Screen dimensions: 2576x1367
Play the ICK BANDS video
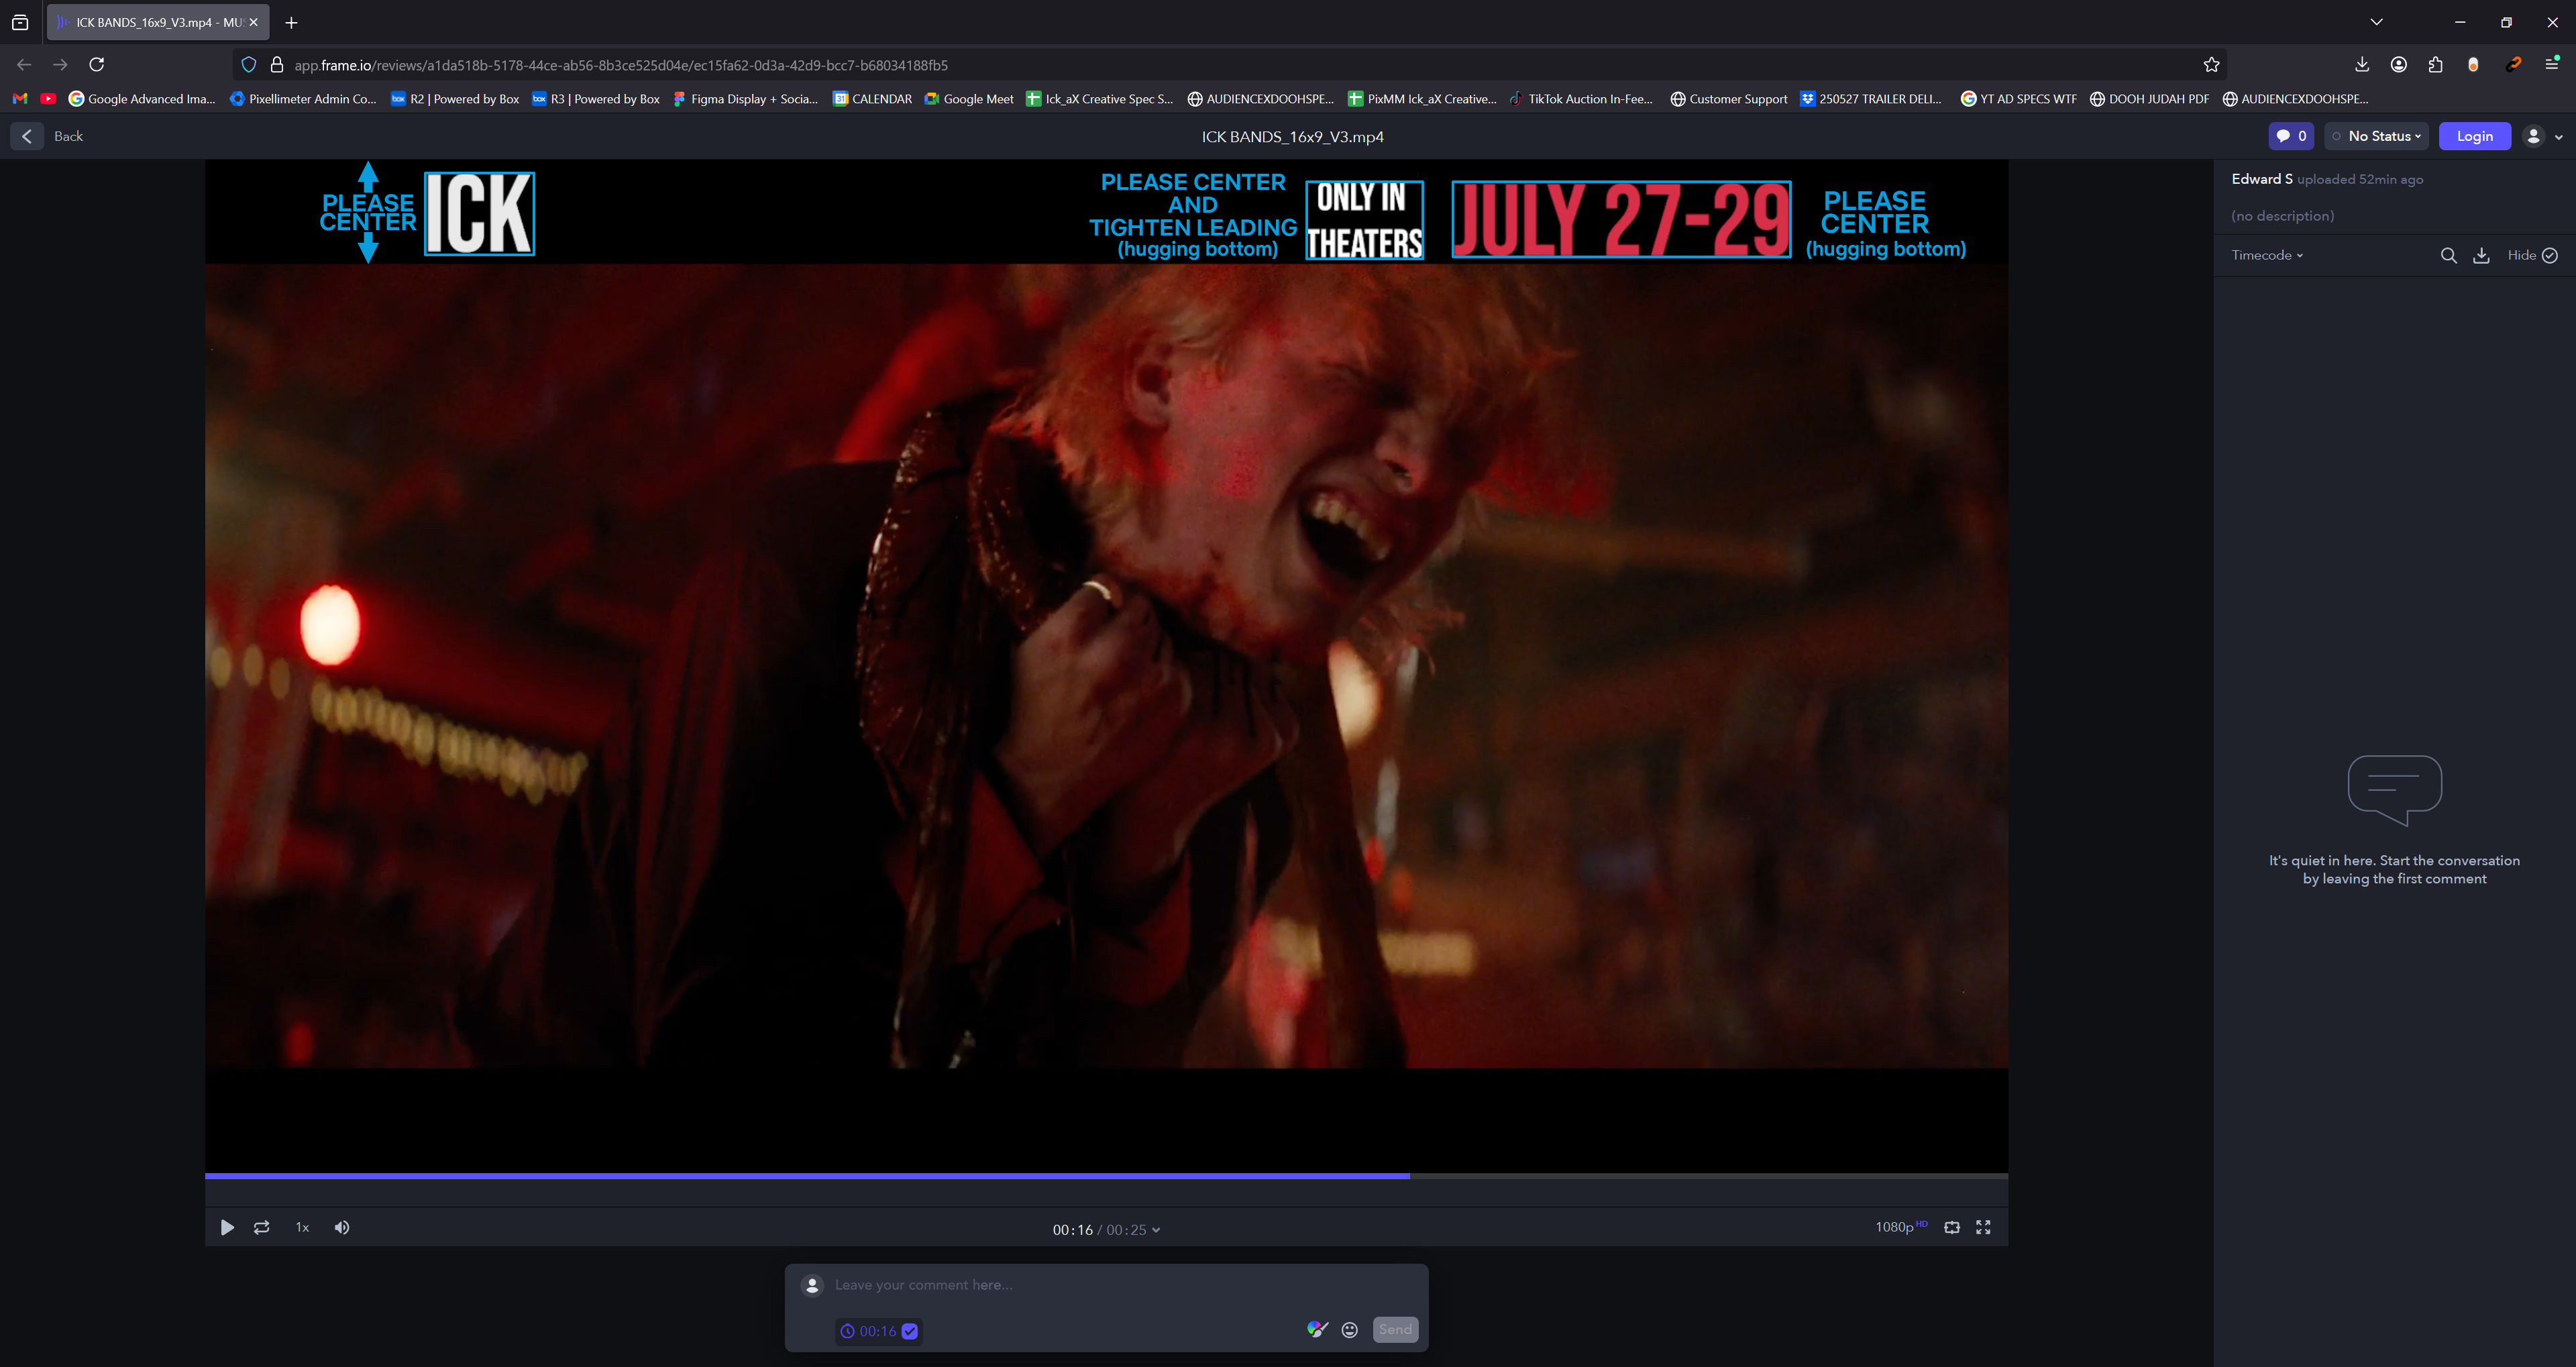pyautogui.click(x=227, y=1227)
